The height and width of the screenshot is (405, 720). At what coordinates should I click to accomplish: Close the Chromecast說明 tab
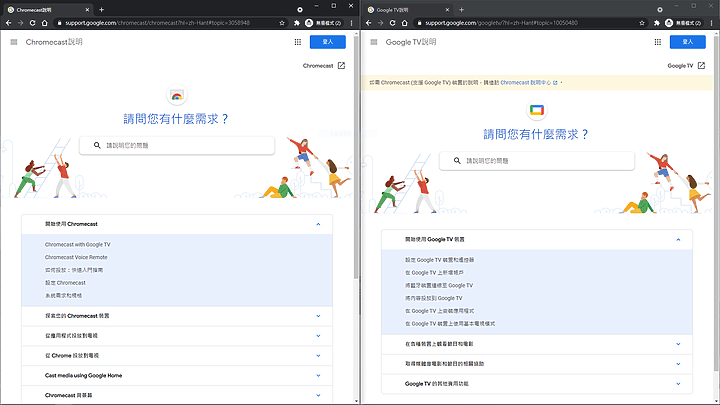(87, 10)
